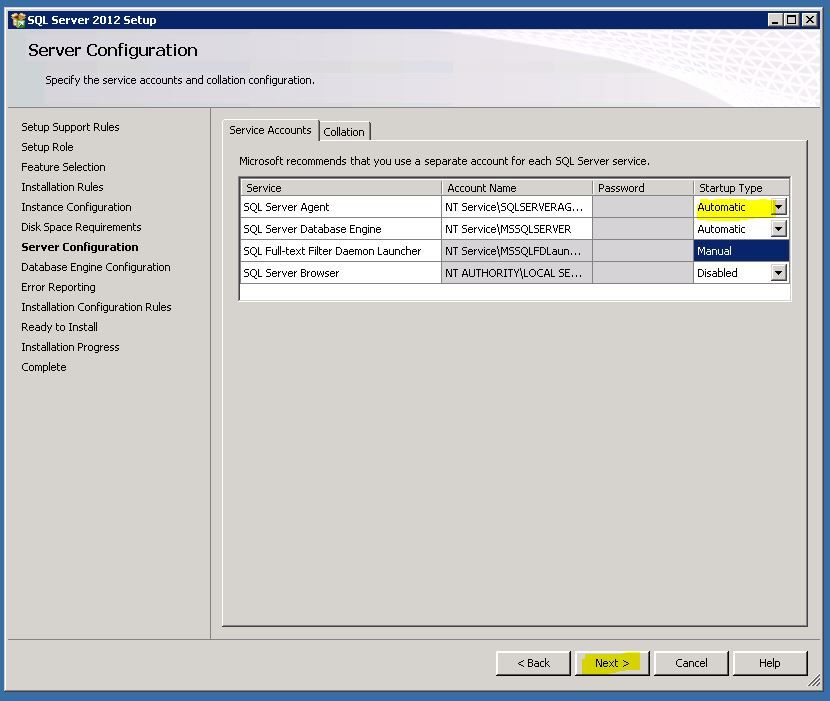The height and width of the screenshot is (701, 830).
Task: Click the SQL Server setup title bar icon
Action: pyautogui.click(x=18, y=20)
